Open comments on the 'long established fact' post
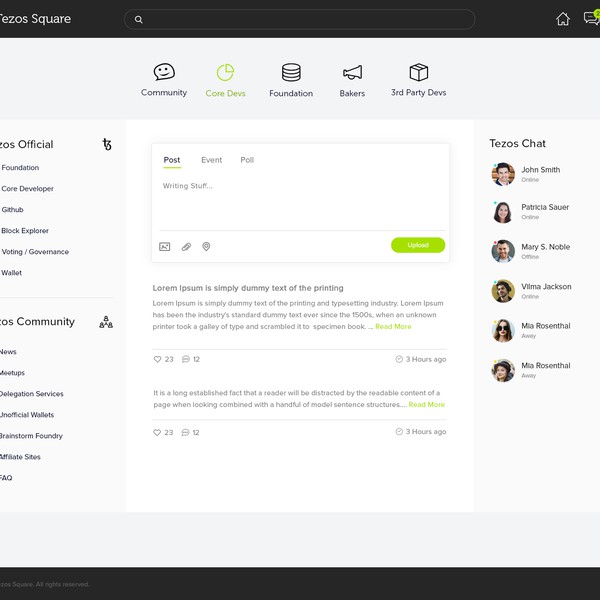 tap(185, 432)
